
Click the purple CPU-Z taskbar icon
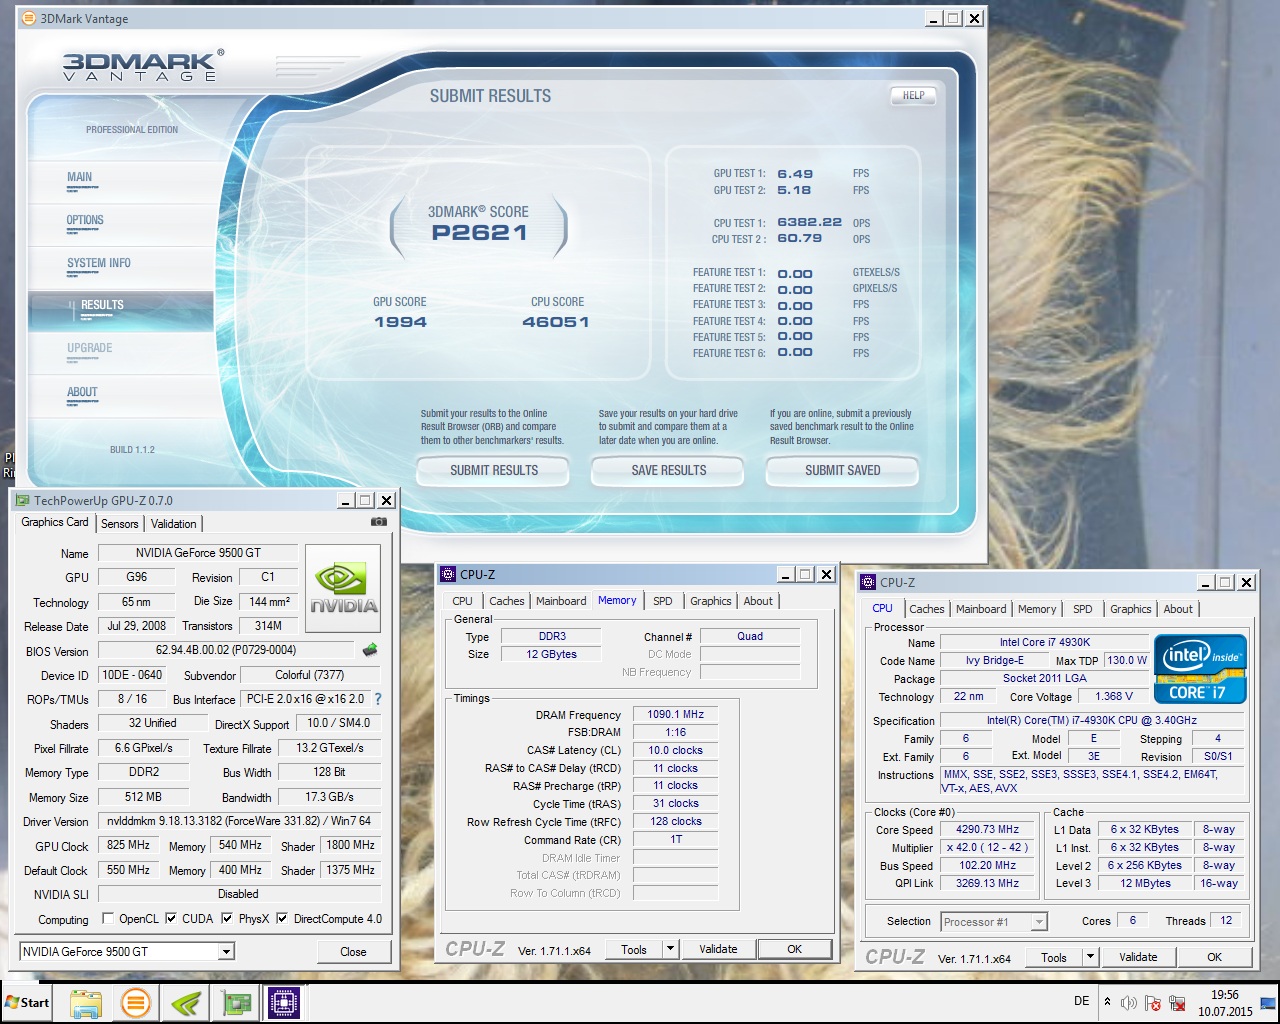pyautogui.click(x=284, y=1003)
